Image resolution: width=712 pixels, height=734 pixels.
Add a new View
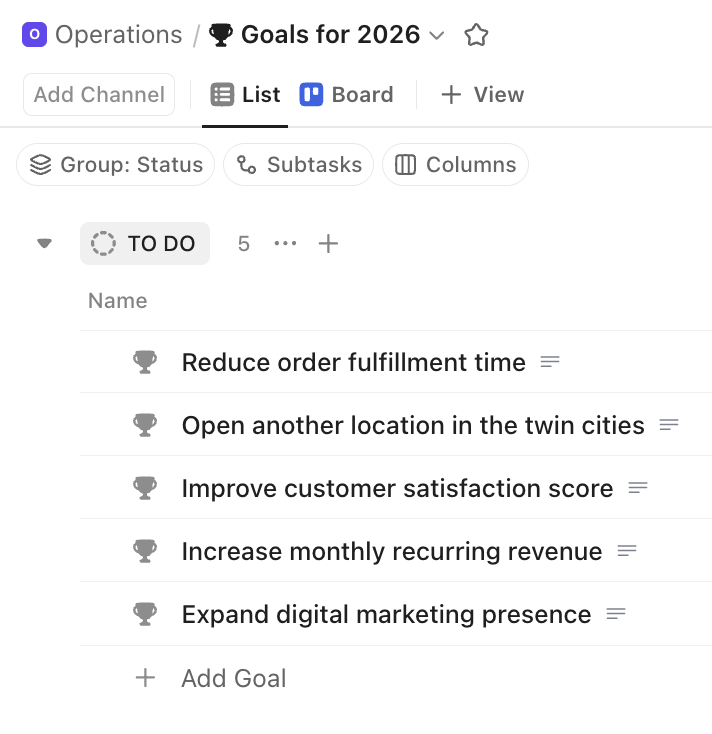click(482, 95)
